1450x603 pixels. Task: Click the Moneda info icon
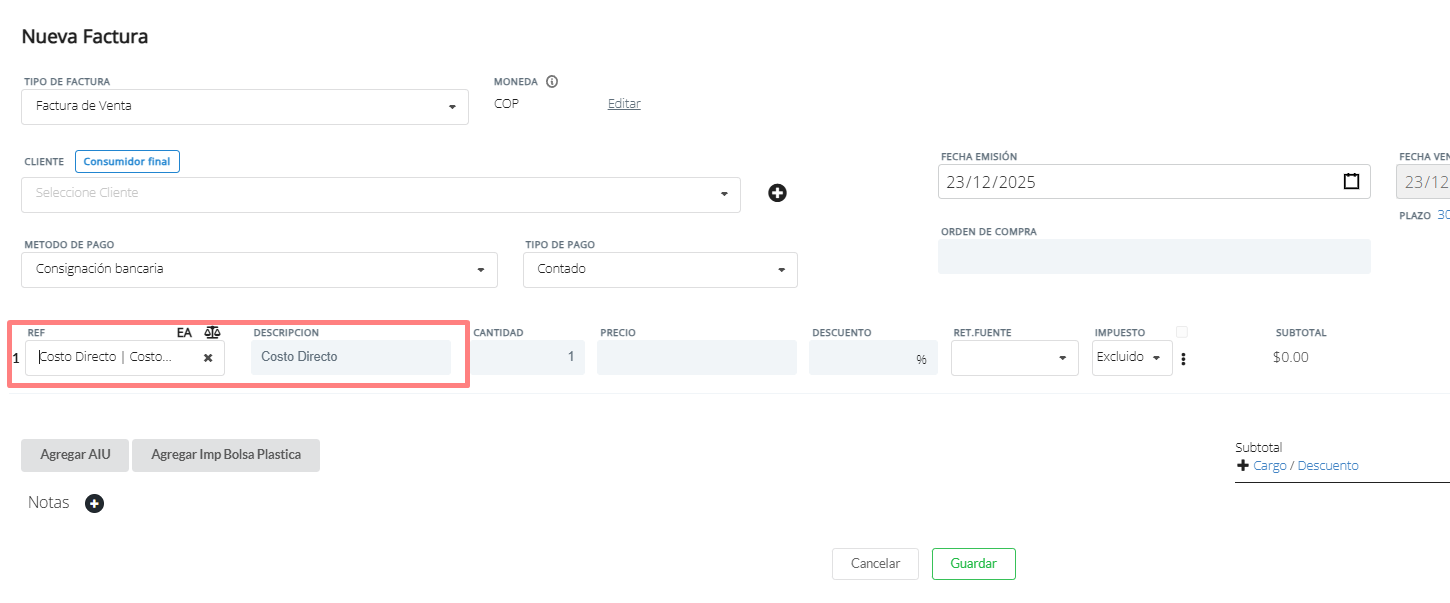tap(552, 82)
